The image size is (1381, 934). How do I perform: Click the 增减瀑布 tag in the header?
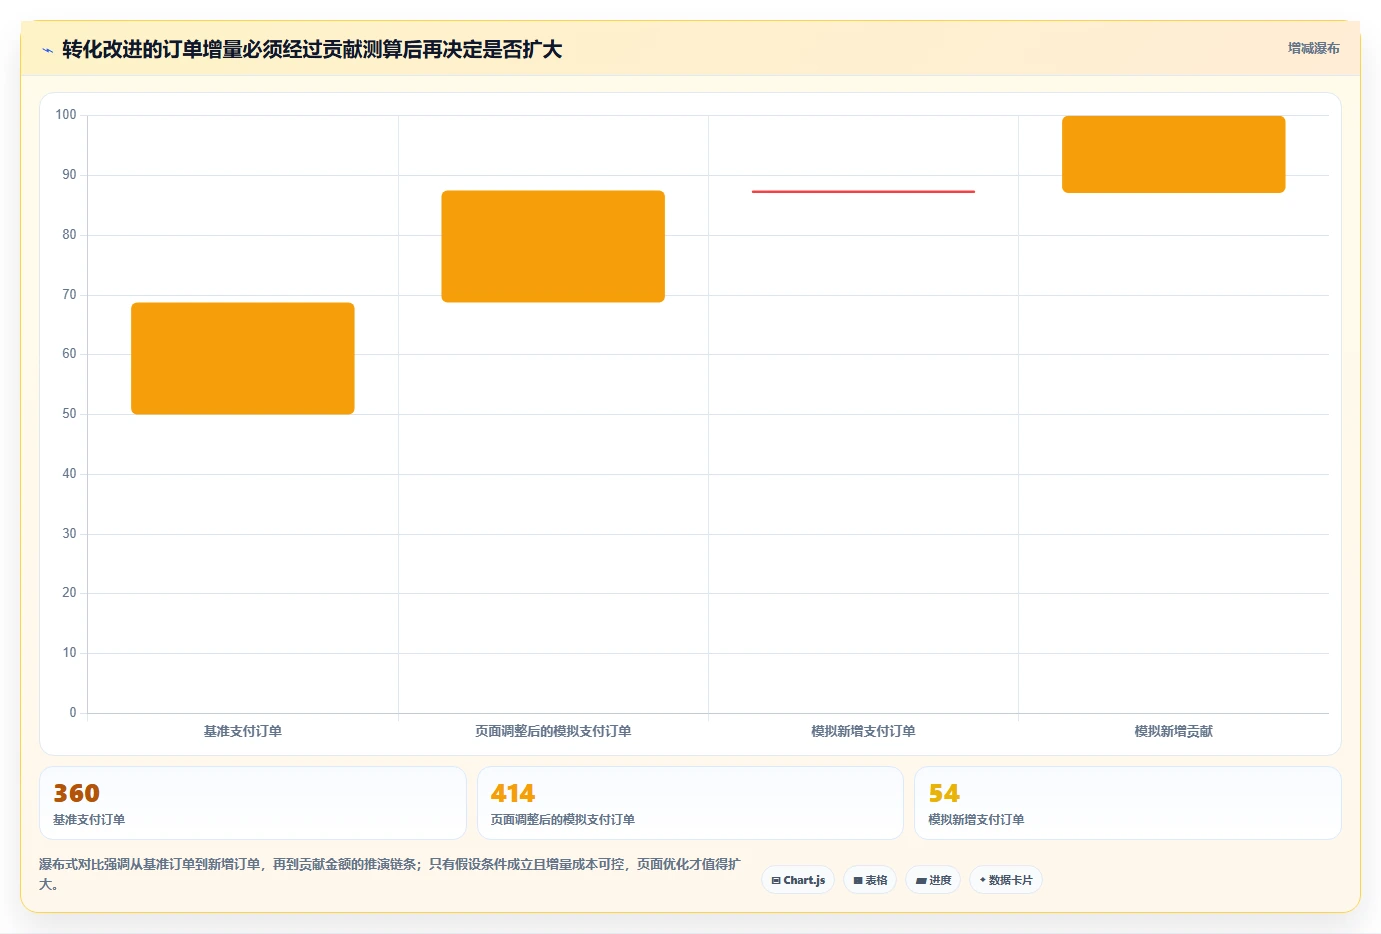(x=1313, y=48)
